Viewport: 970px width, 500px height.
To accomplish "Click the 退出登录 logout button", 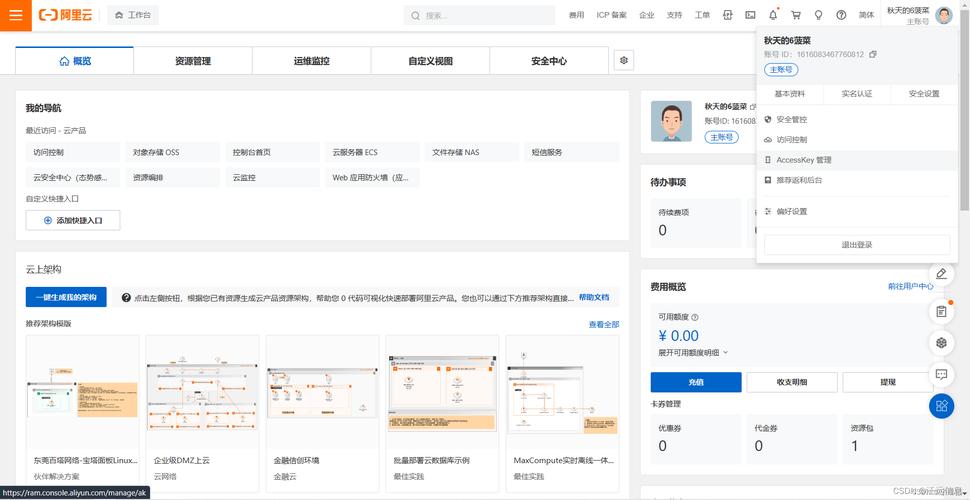I will (857, 245).
